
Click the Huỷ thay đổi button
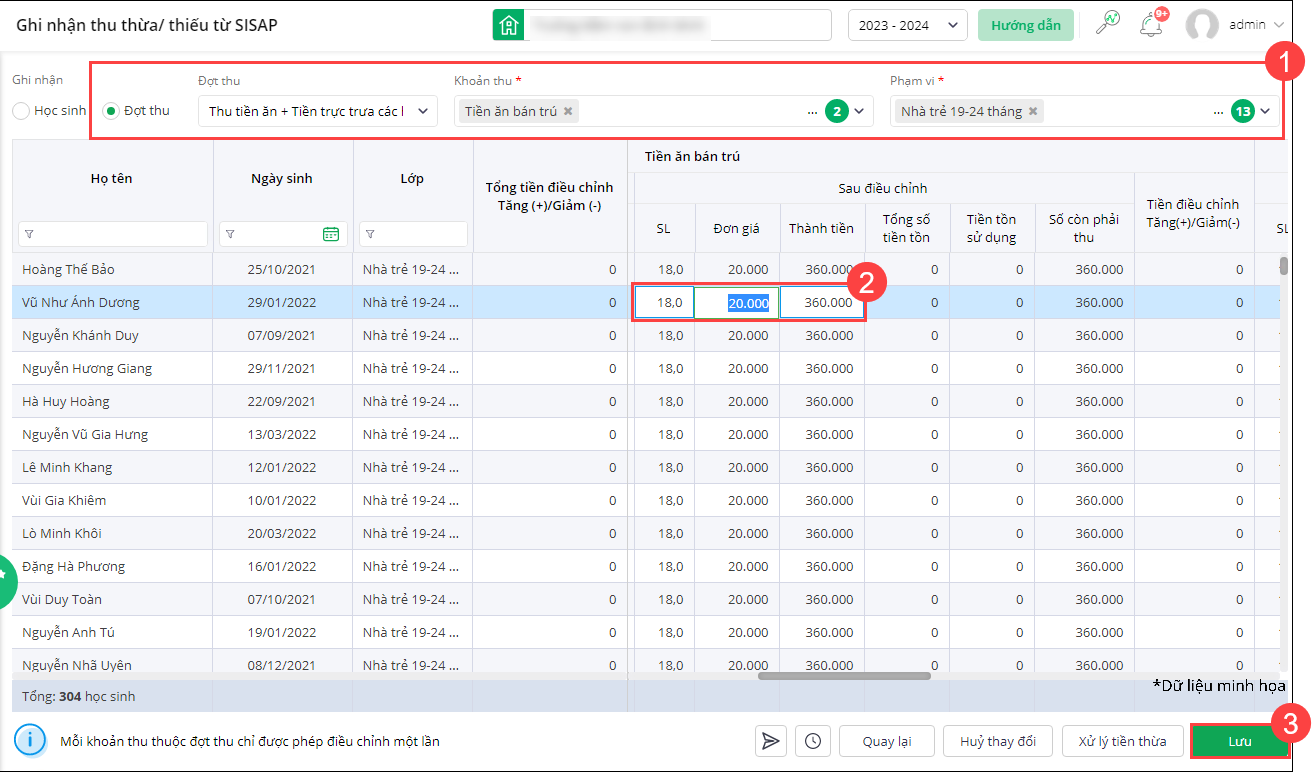[998, 741]
